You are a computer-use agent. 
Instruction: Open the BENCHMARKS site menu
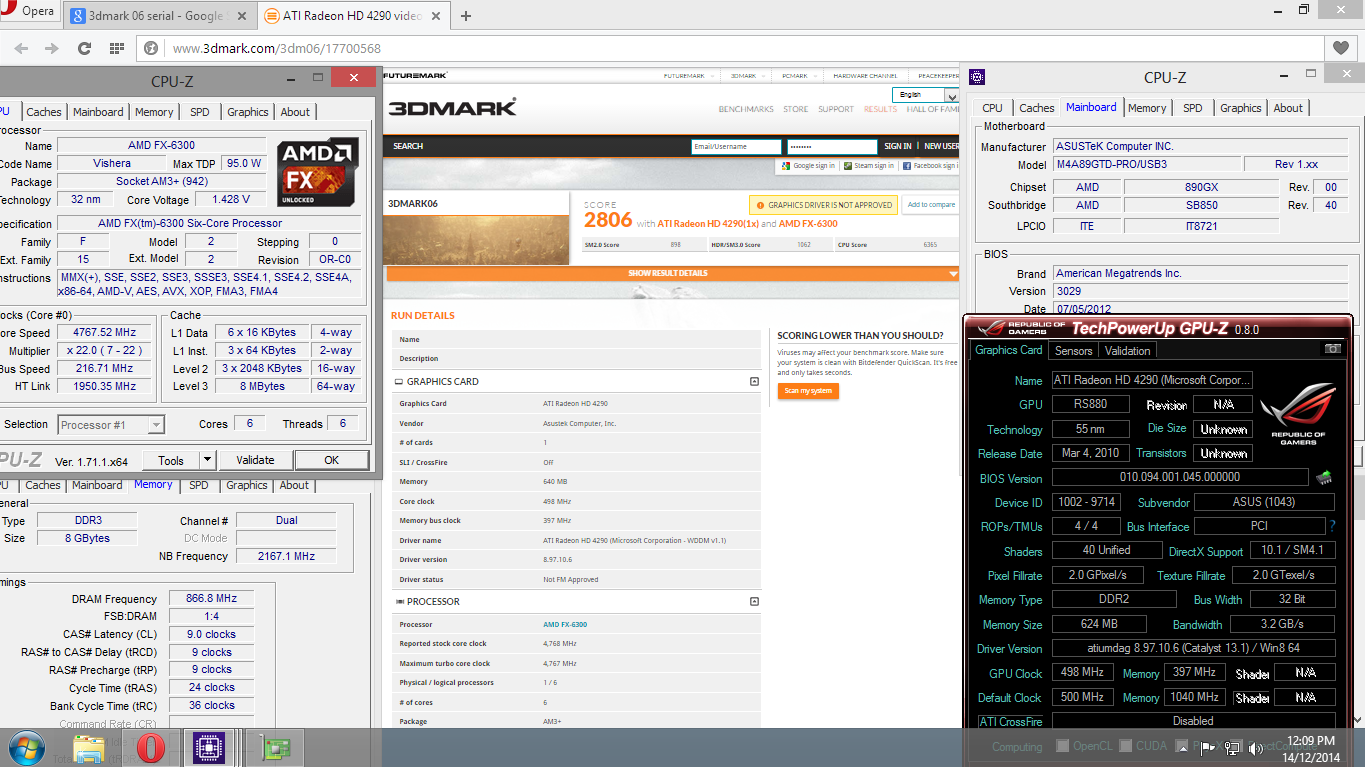pyautogui.click(x=746, y=109)
